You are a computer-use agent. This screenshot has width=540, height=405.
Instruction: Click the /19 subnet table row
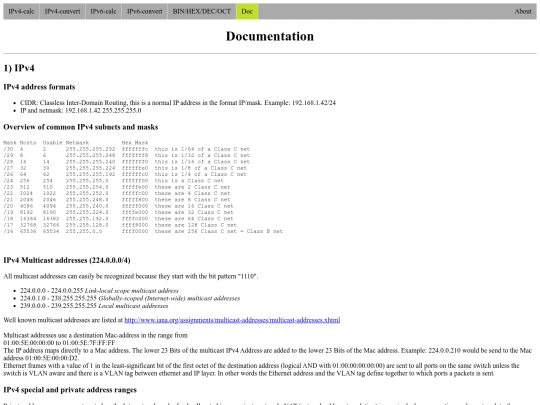(118, 212)
